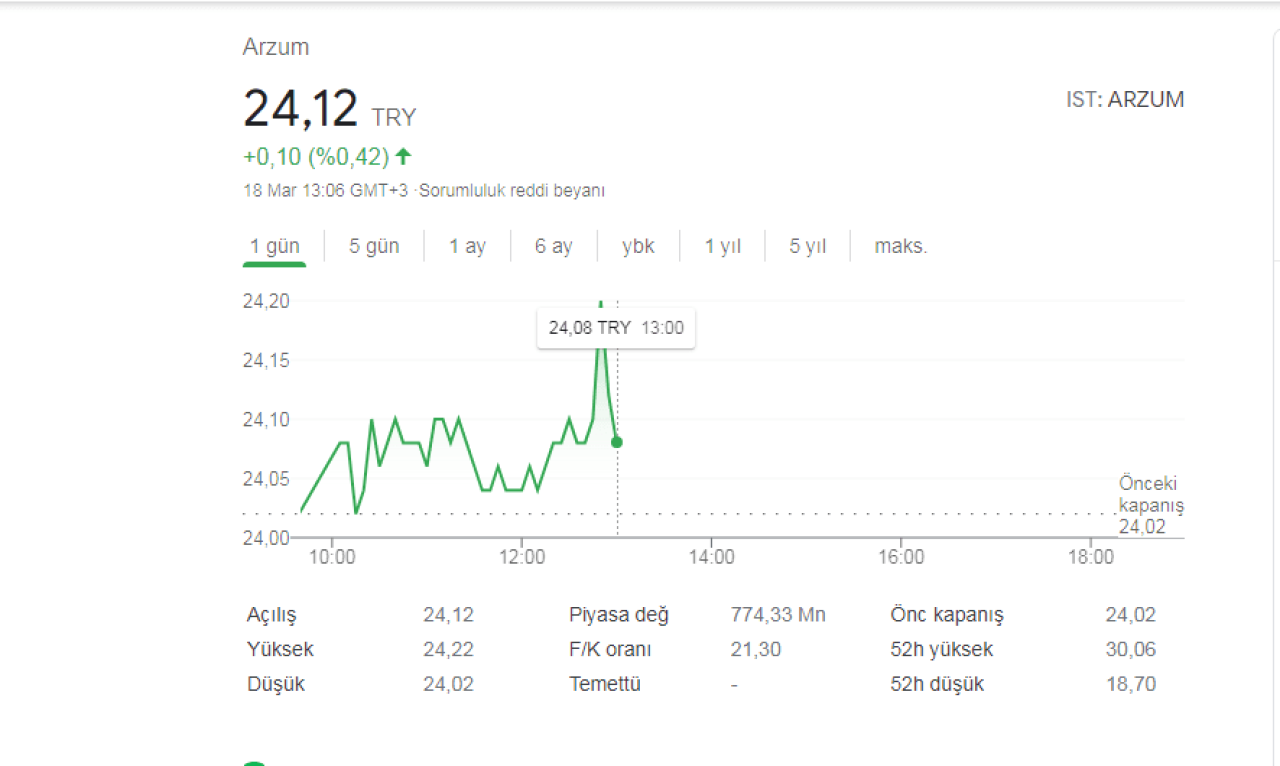This screenshot has width=1280, height=766.
Task: Open the 6 ay chart range
Action: (x=553, y=246)
